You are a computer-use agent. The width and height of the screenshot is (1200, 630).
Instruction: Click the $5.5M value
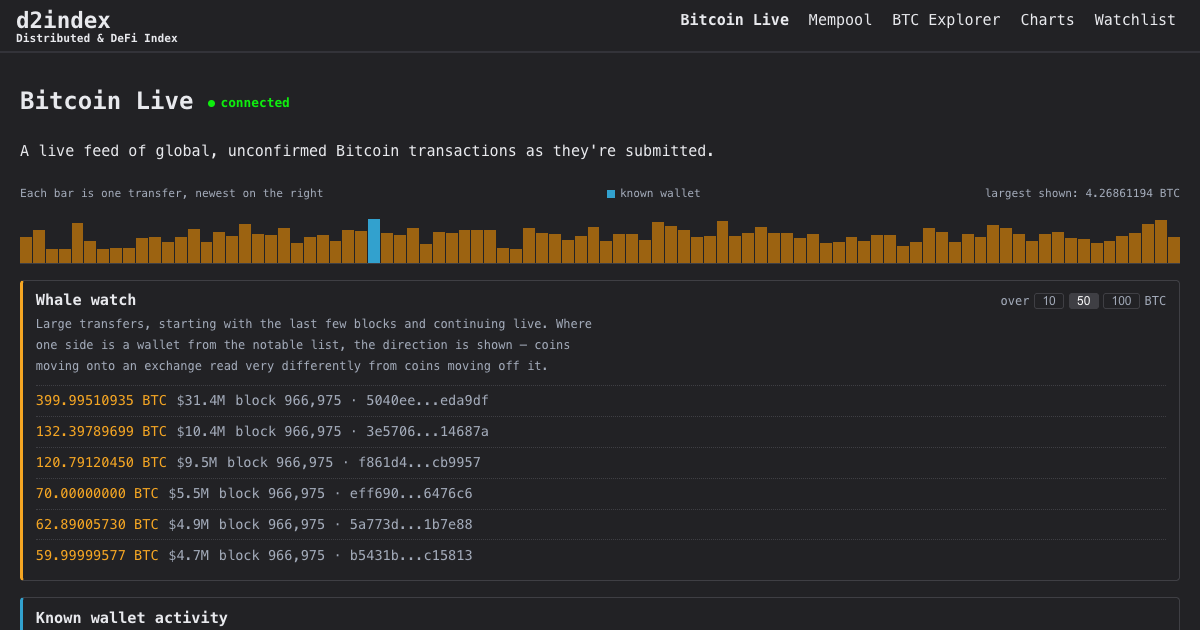(189, 494)
